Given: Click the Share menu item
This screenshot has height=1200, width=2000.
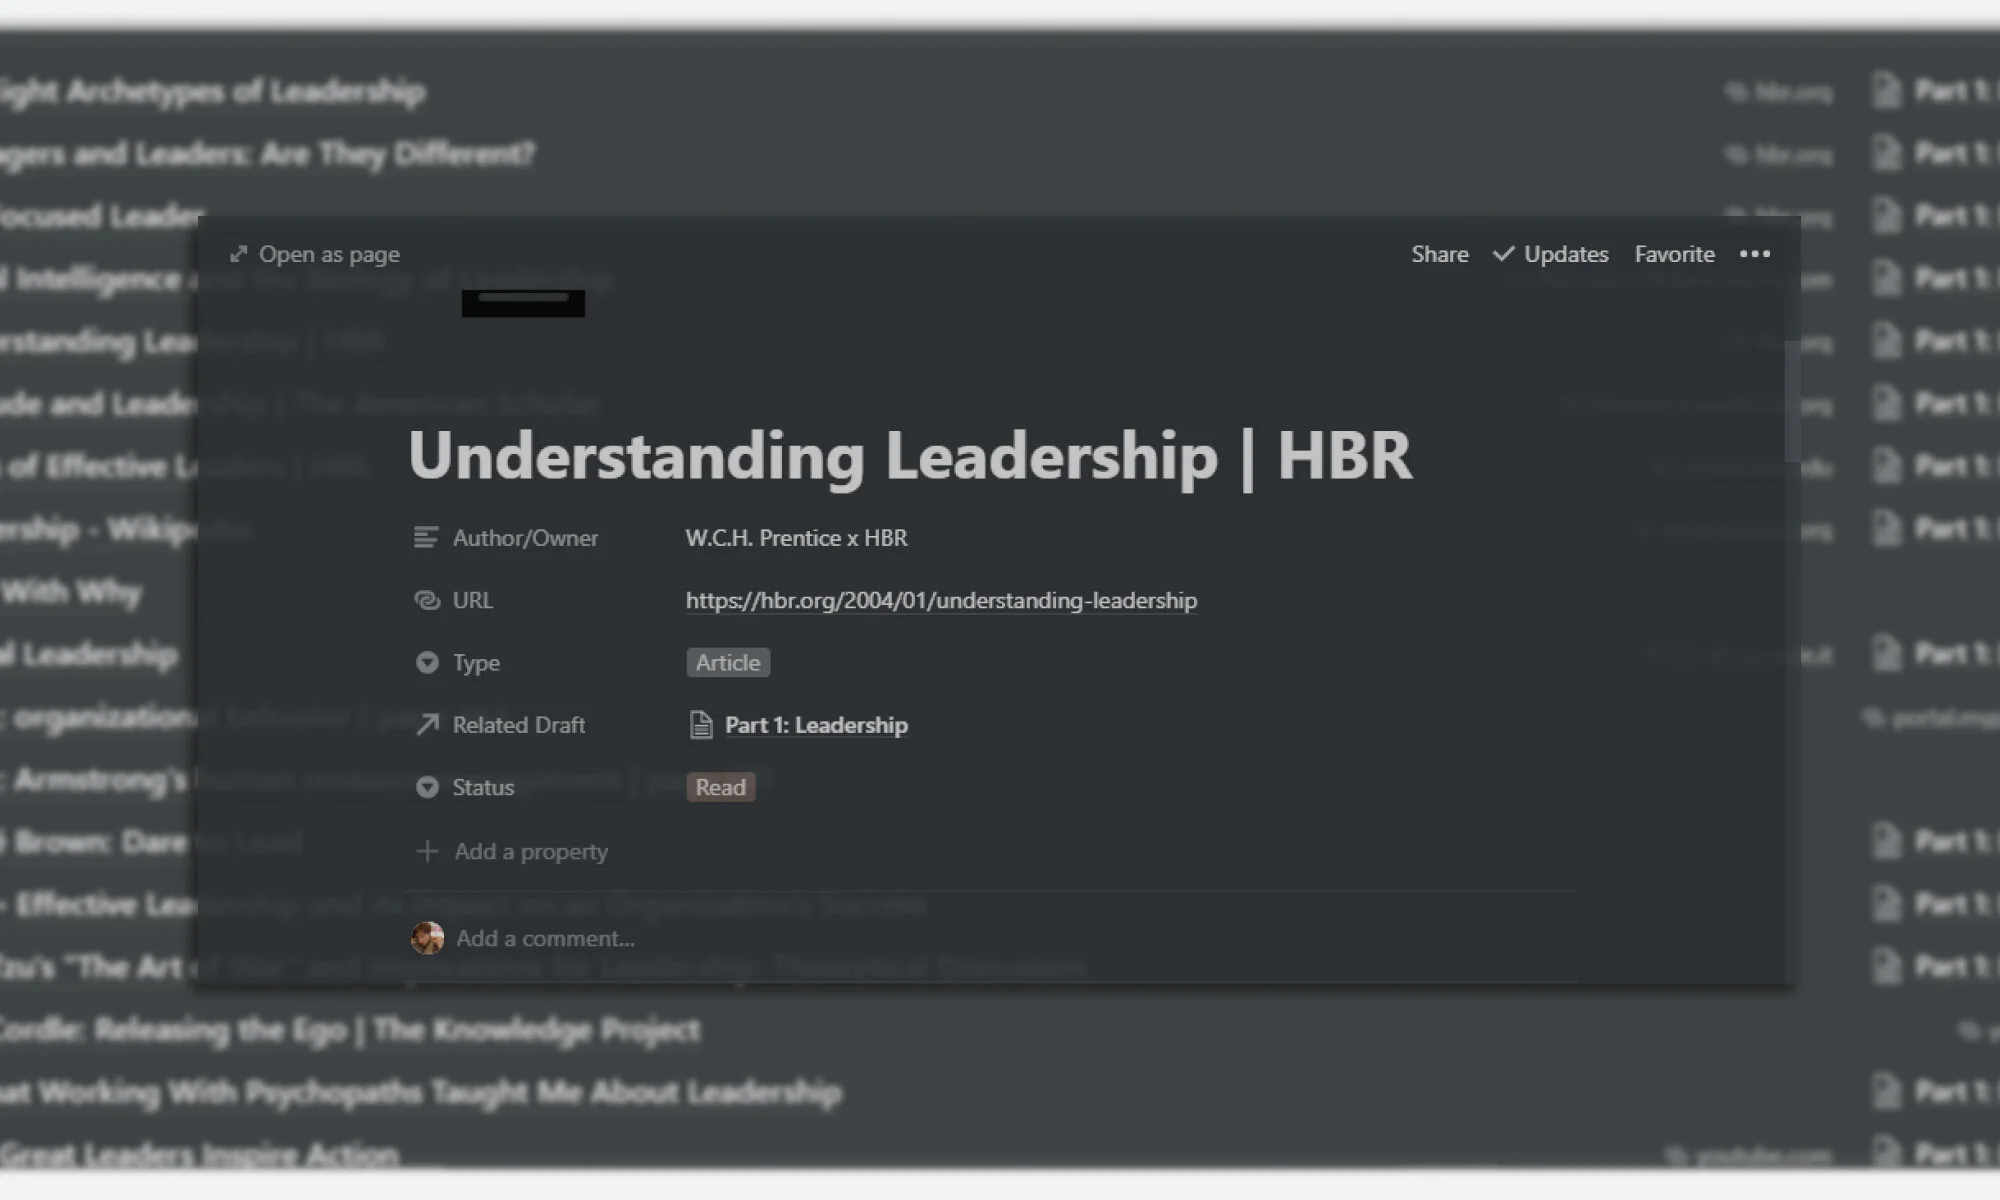Looking at the screenshot, I should tap(1439, 254).
